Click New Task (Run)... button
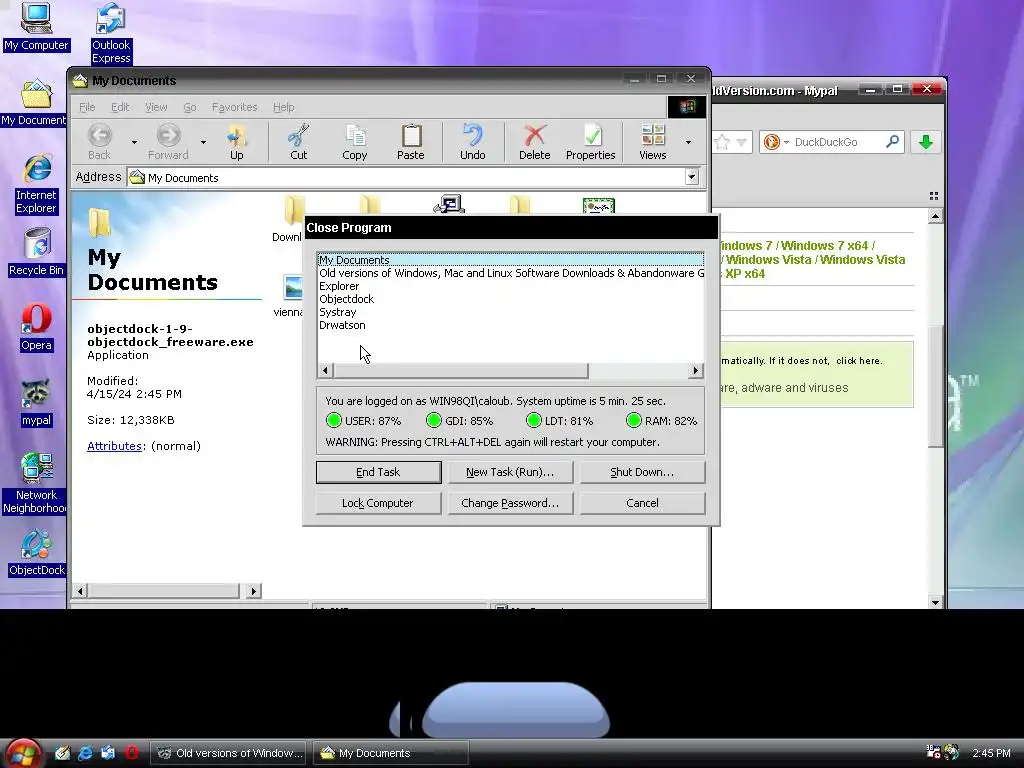 point(510,472)
